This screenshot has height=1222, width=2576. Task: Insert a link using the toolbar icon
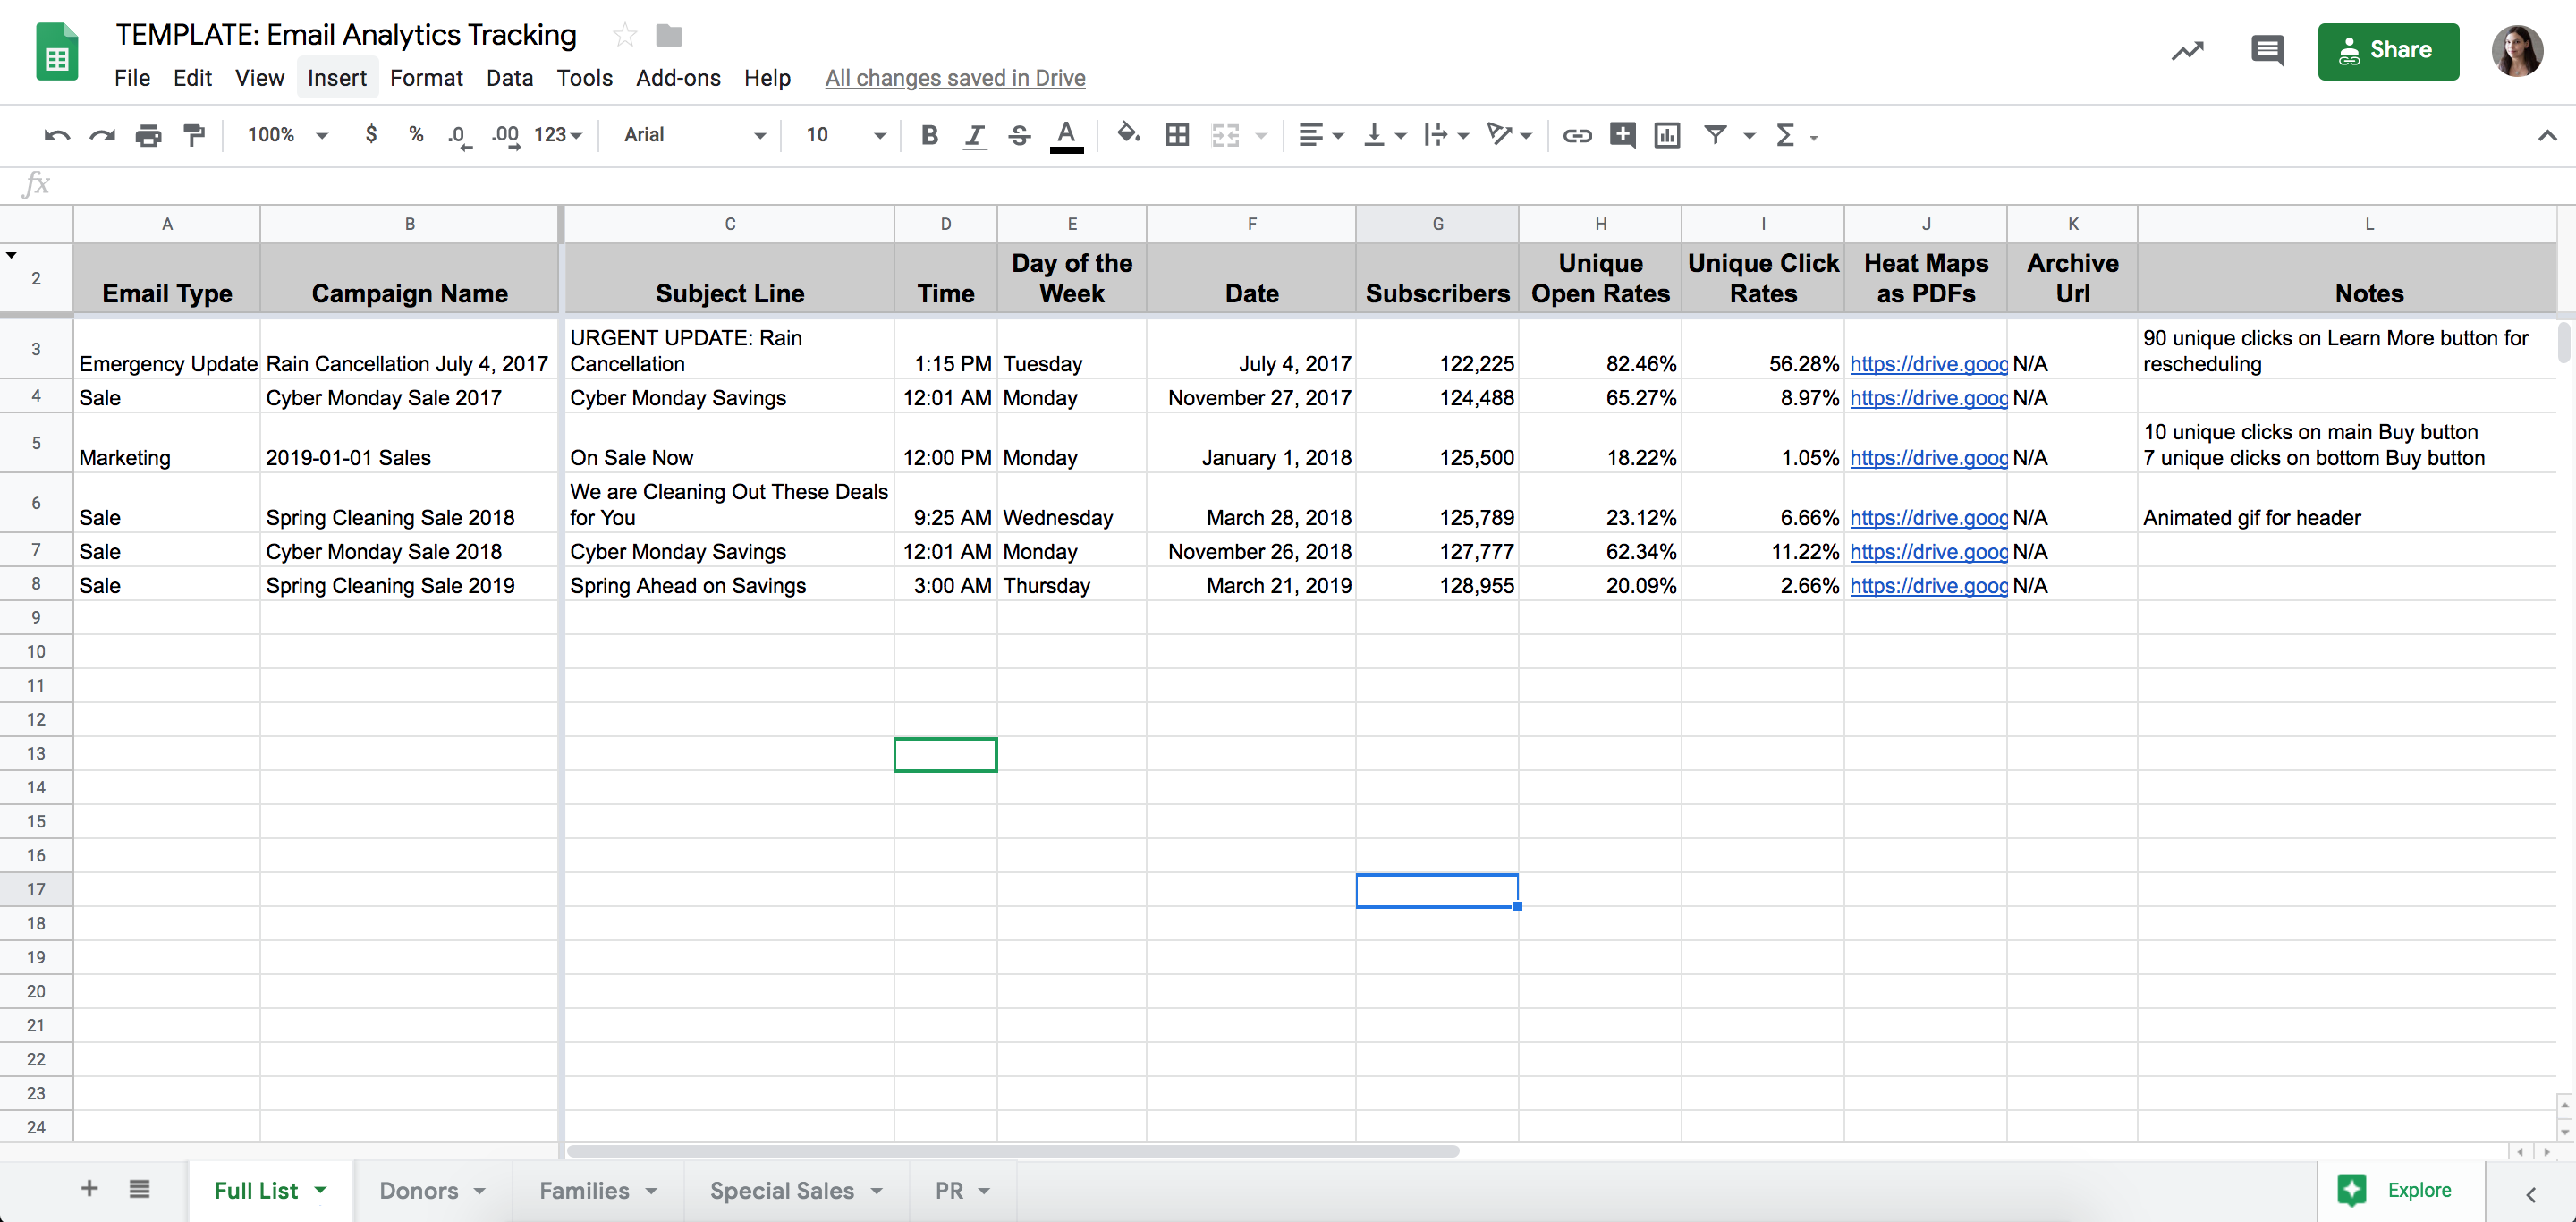(1577, 135)
